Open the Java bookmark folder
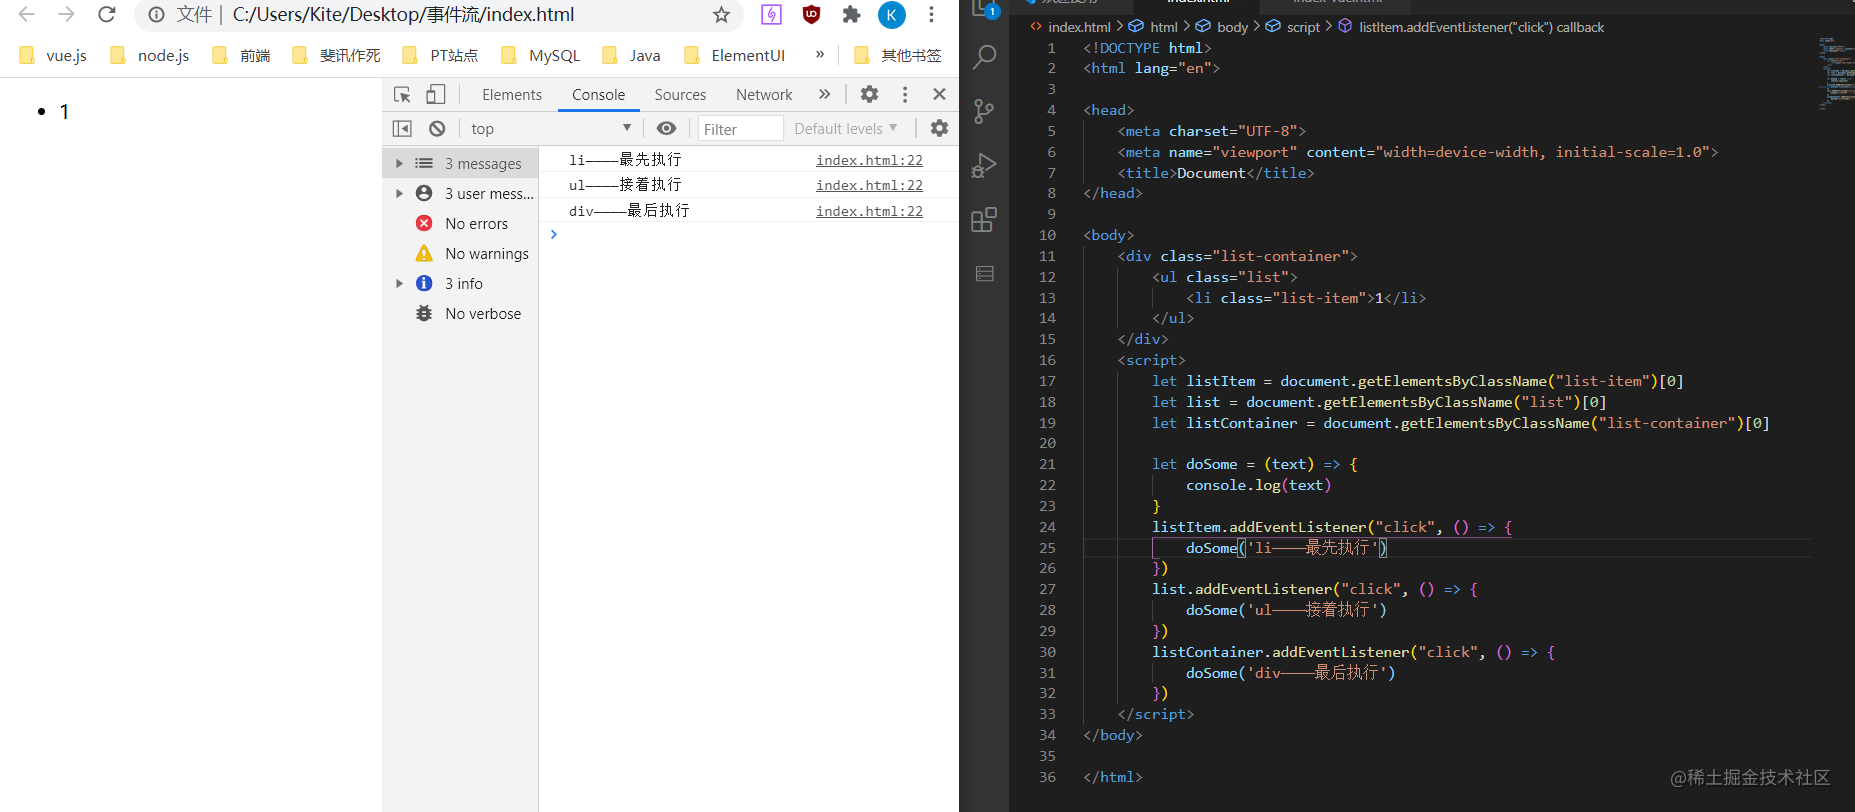The image size is (1855, 812). pyautogui.click(x=631, y=55)
